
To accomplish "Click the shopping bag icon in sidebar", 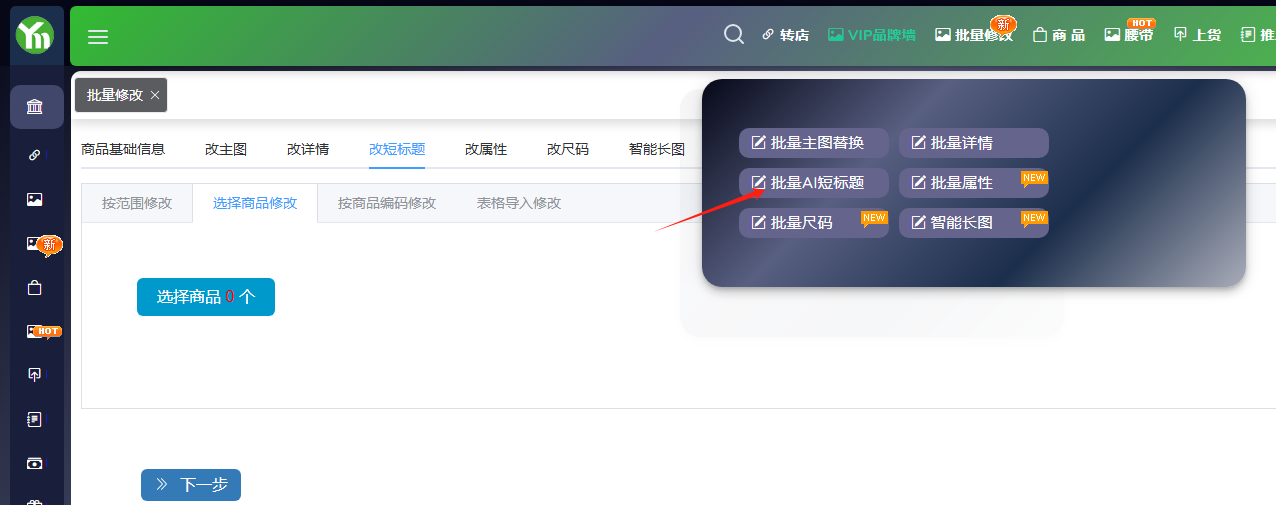I will coord(35,288).
